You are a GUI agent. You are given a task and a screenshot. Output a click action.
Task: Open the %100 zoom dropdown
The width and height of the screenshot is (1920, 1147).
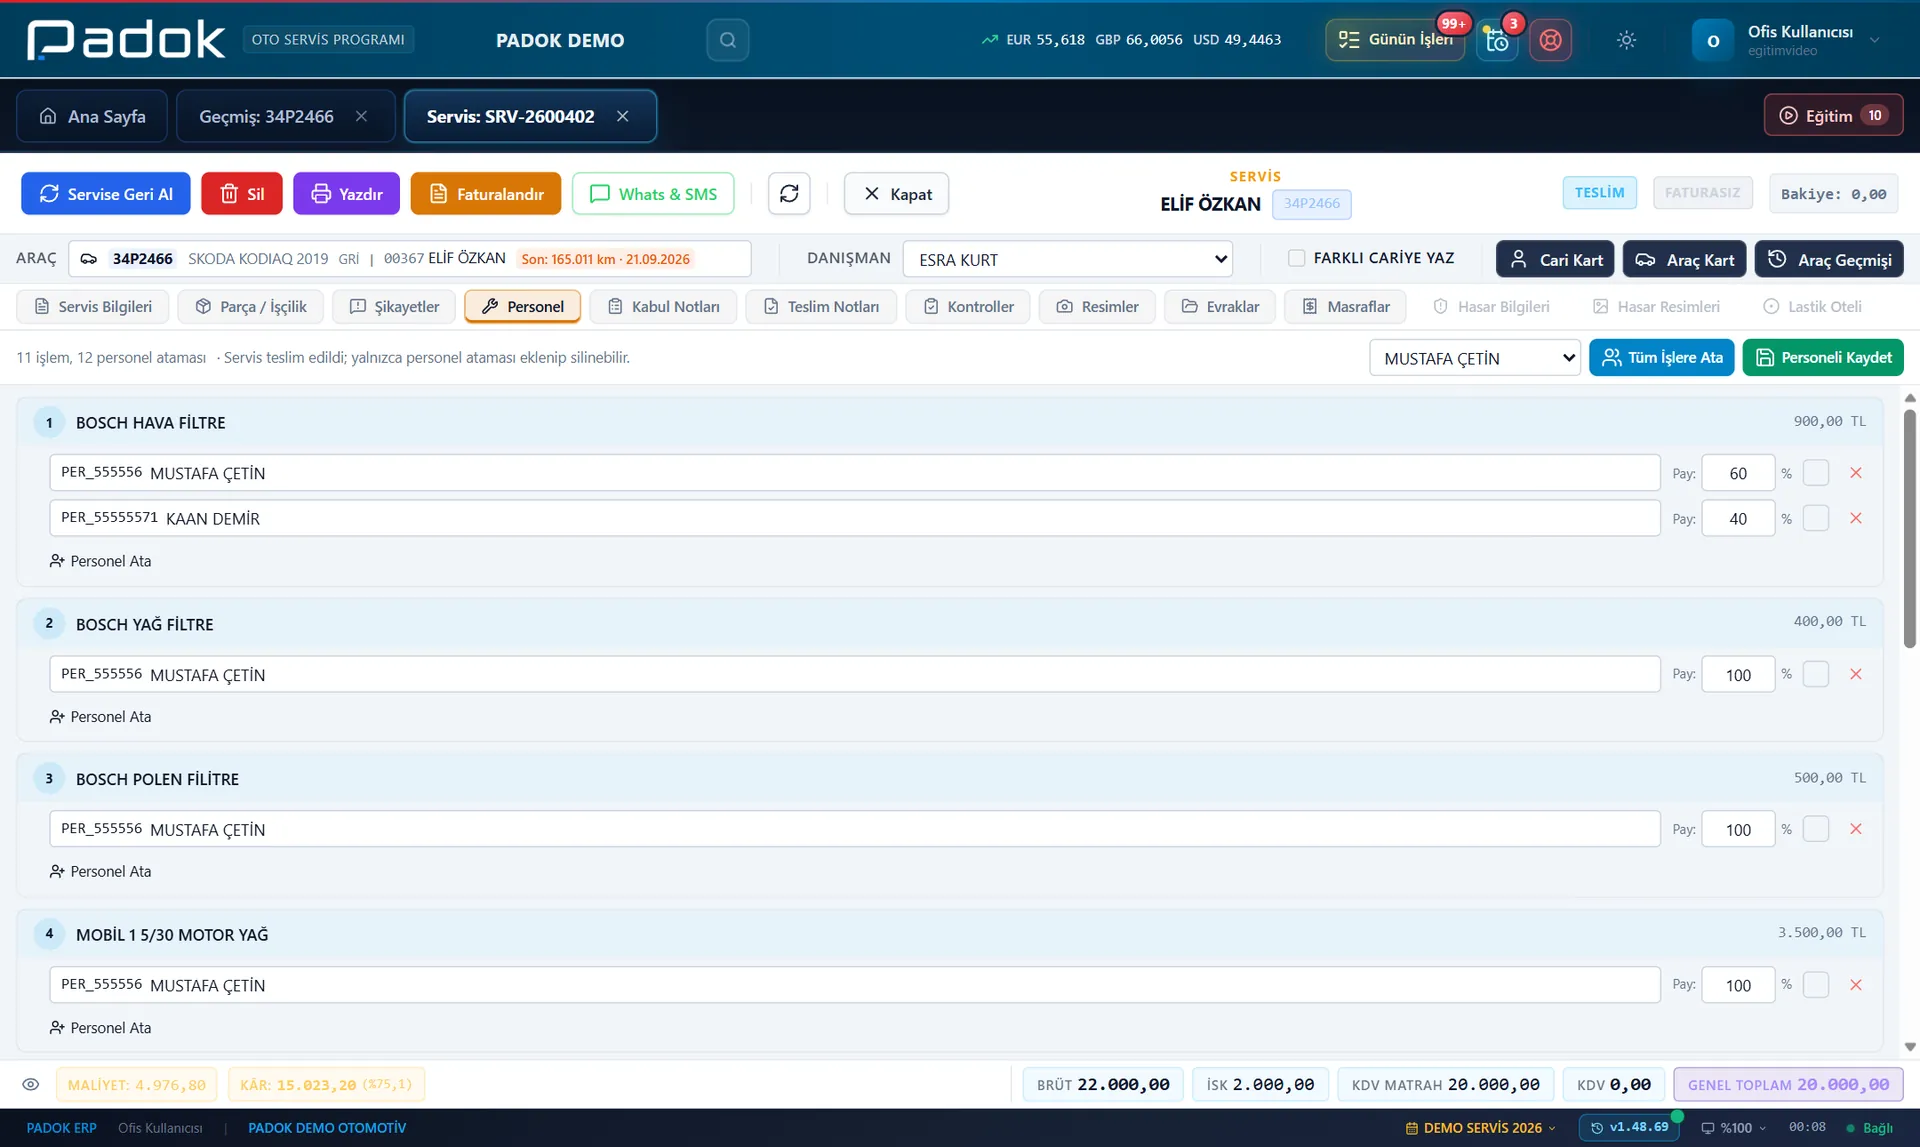pos(1734,1128)
